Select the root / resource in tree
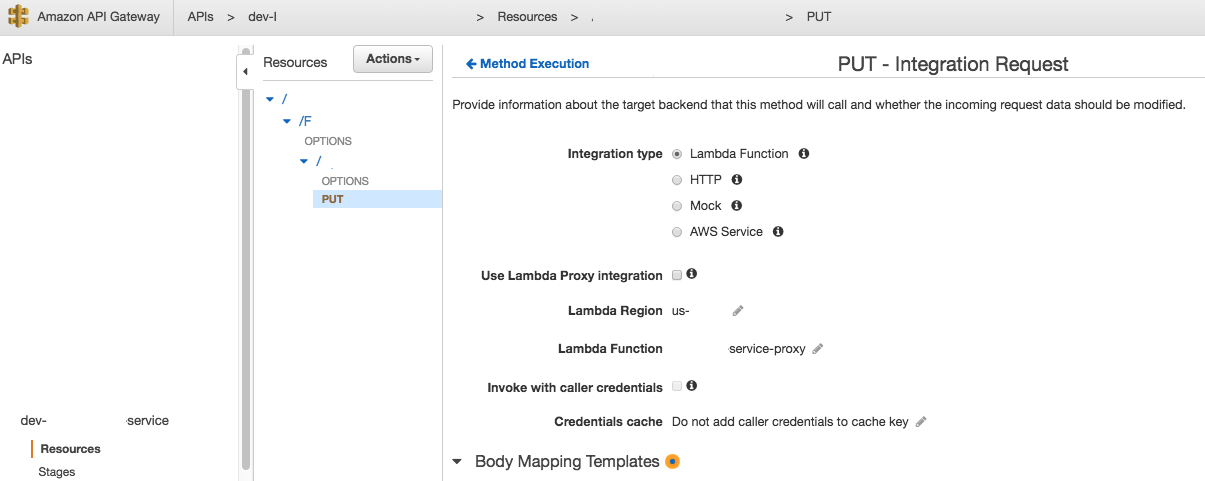This screenshot has height=481, width=1205. point(284,100)
